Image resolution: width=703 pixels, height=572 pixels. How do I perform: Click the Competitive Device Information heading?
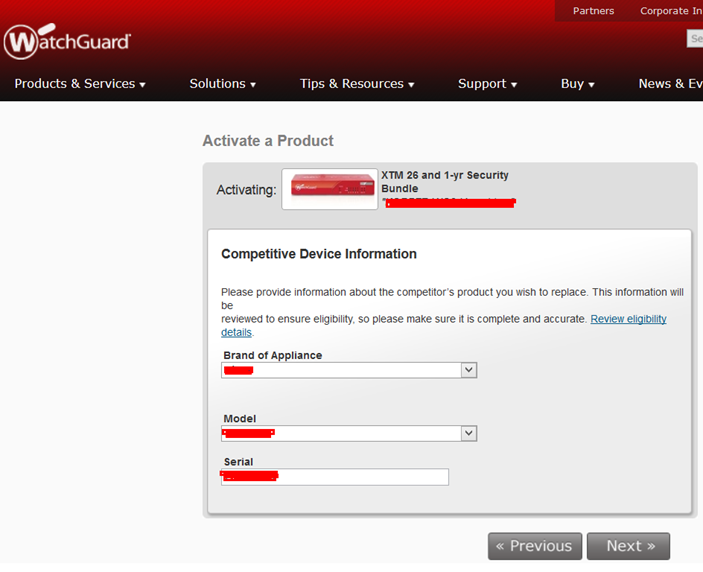[319, 254]
